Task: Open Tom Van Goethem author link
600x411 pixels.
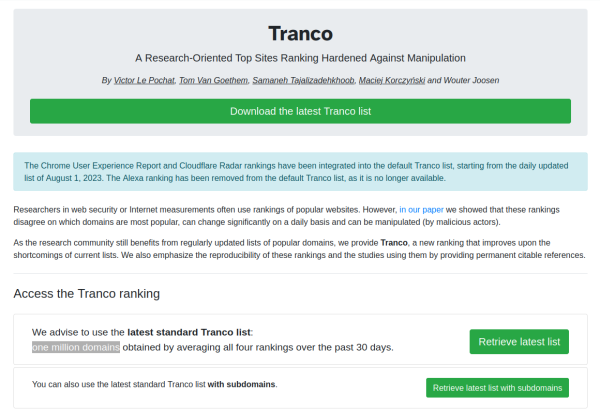Action: (x=214, y=80)
